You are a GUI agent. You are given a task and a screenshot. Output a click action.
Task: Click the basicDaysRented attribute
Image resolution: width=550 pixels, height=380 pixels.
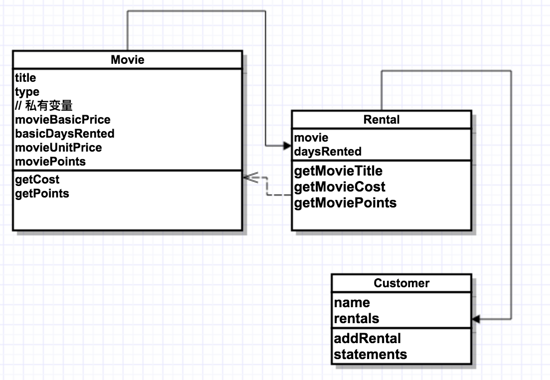point(65,134)
